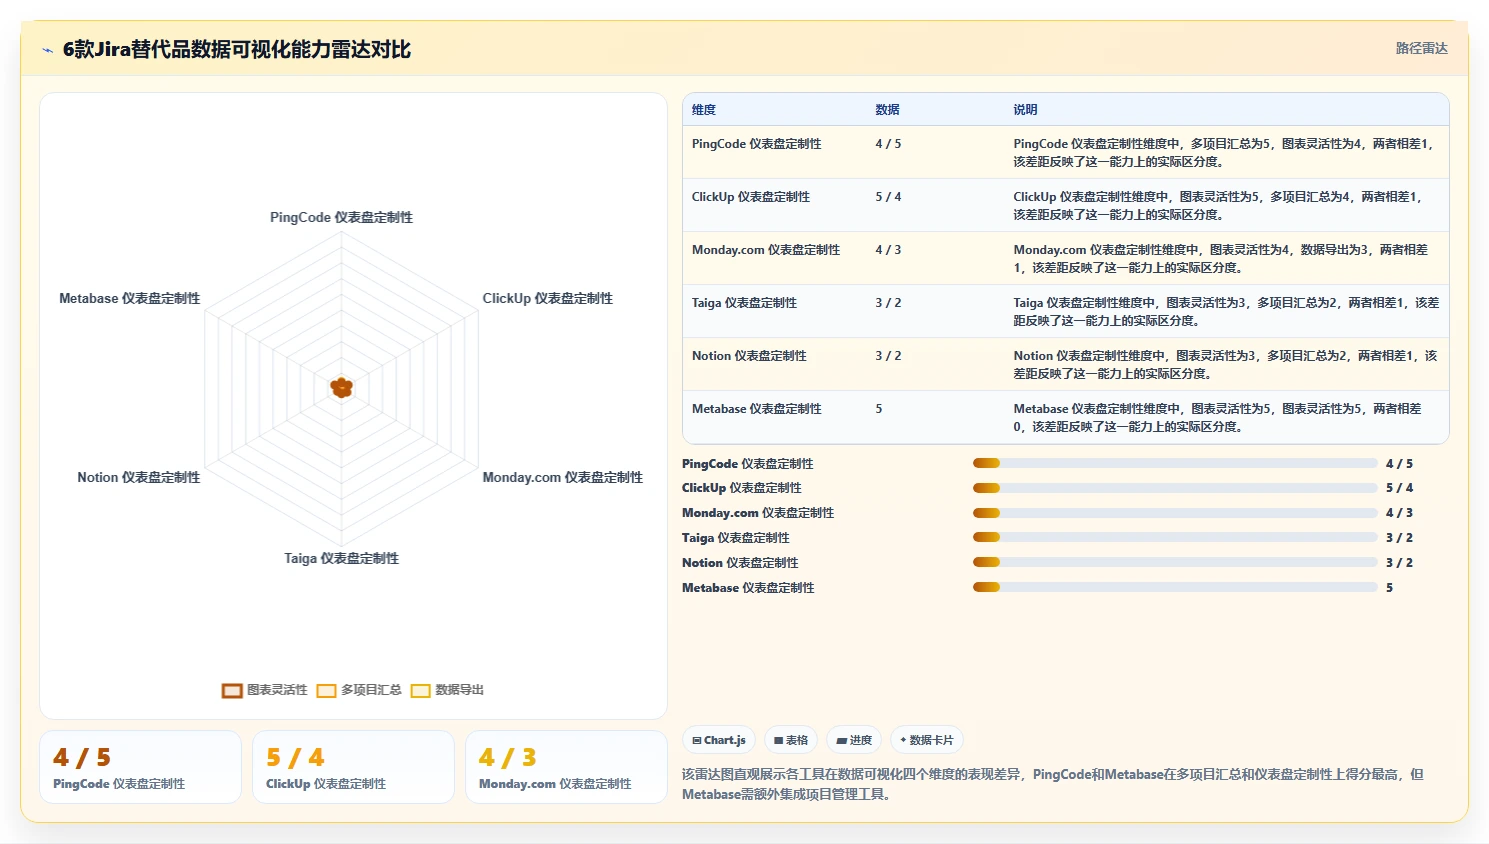Click the ClickUp 5 / 4 summary card

click(353, 767)
